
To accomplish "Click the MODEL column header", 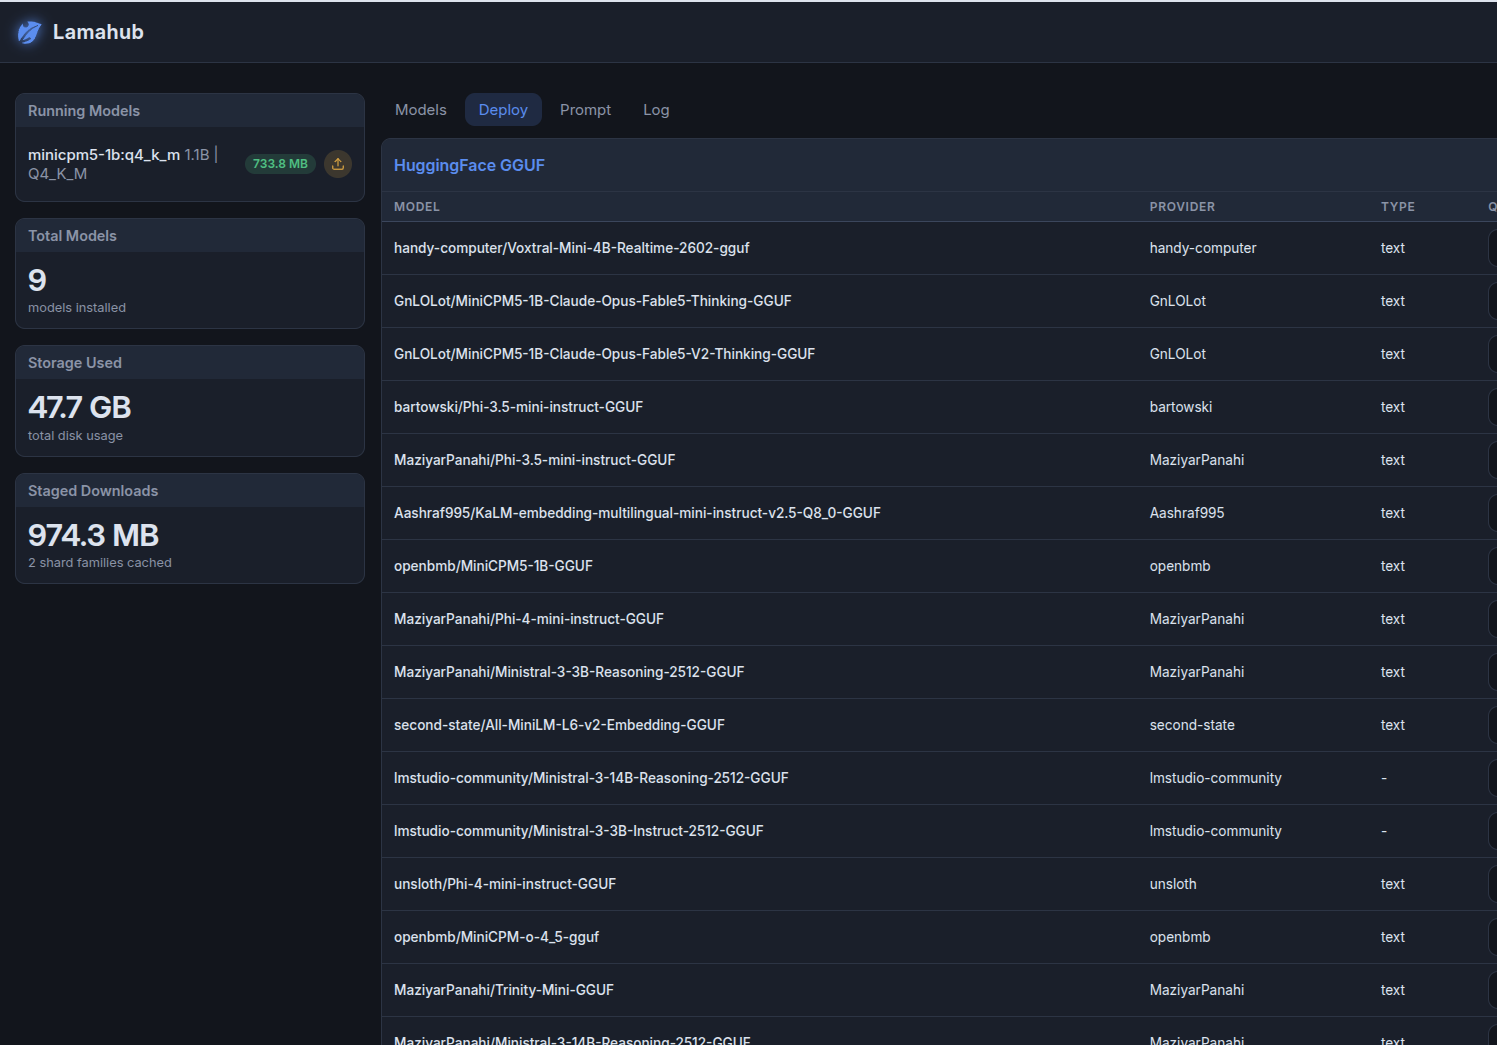I will coord(417,207).
